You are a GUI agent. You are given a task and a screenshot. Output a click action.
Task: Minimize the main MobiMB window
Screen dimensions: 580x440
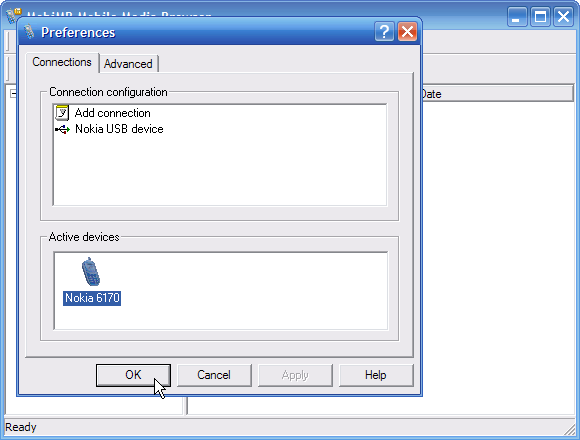coord(517,17)
